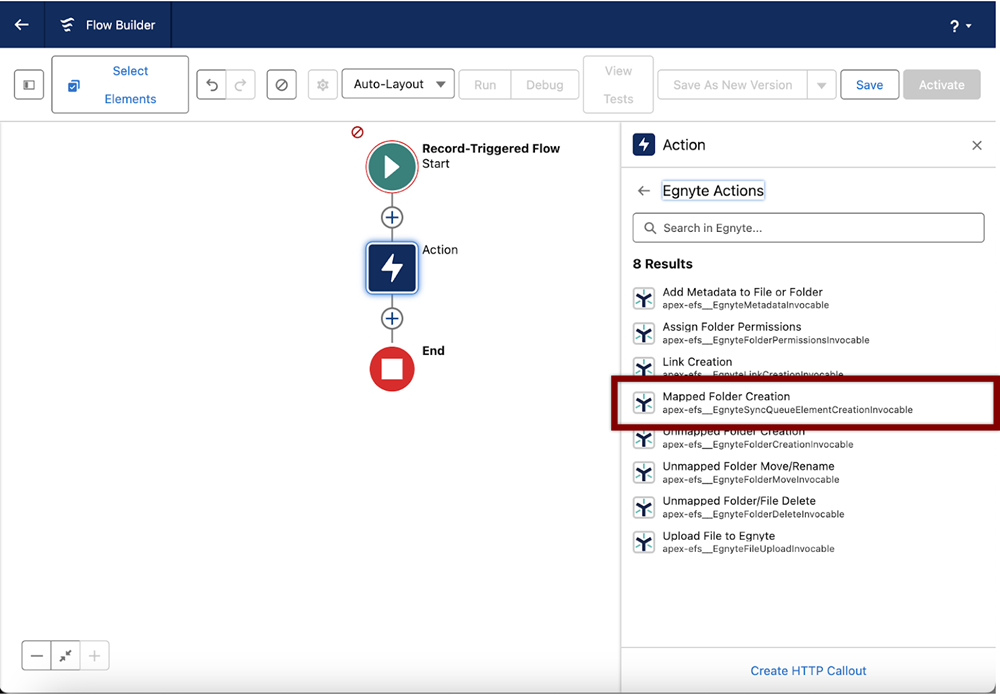The height and width of the screenshot is (698, 1000).
Task: Go back from Egnyte Actions list
Action: (643, 191)
